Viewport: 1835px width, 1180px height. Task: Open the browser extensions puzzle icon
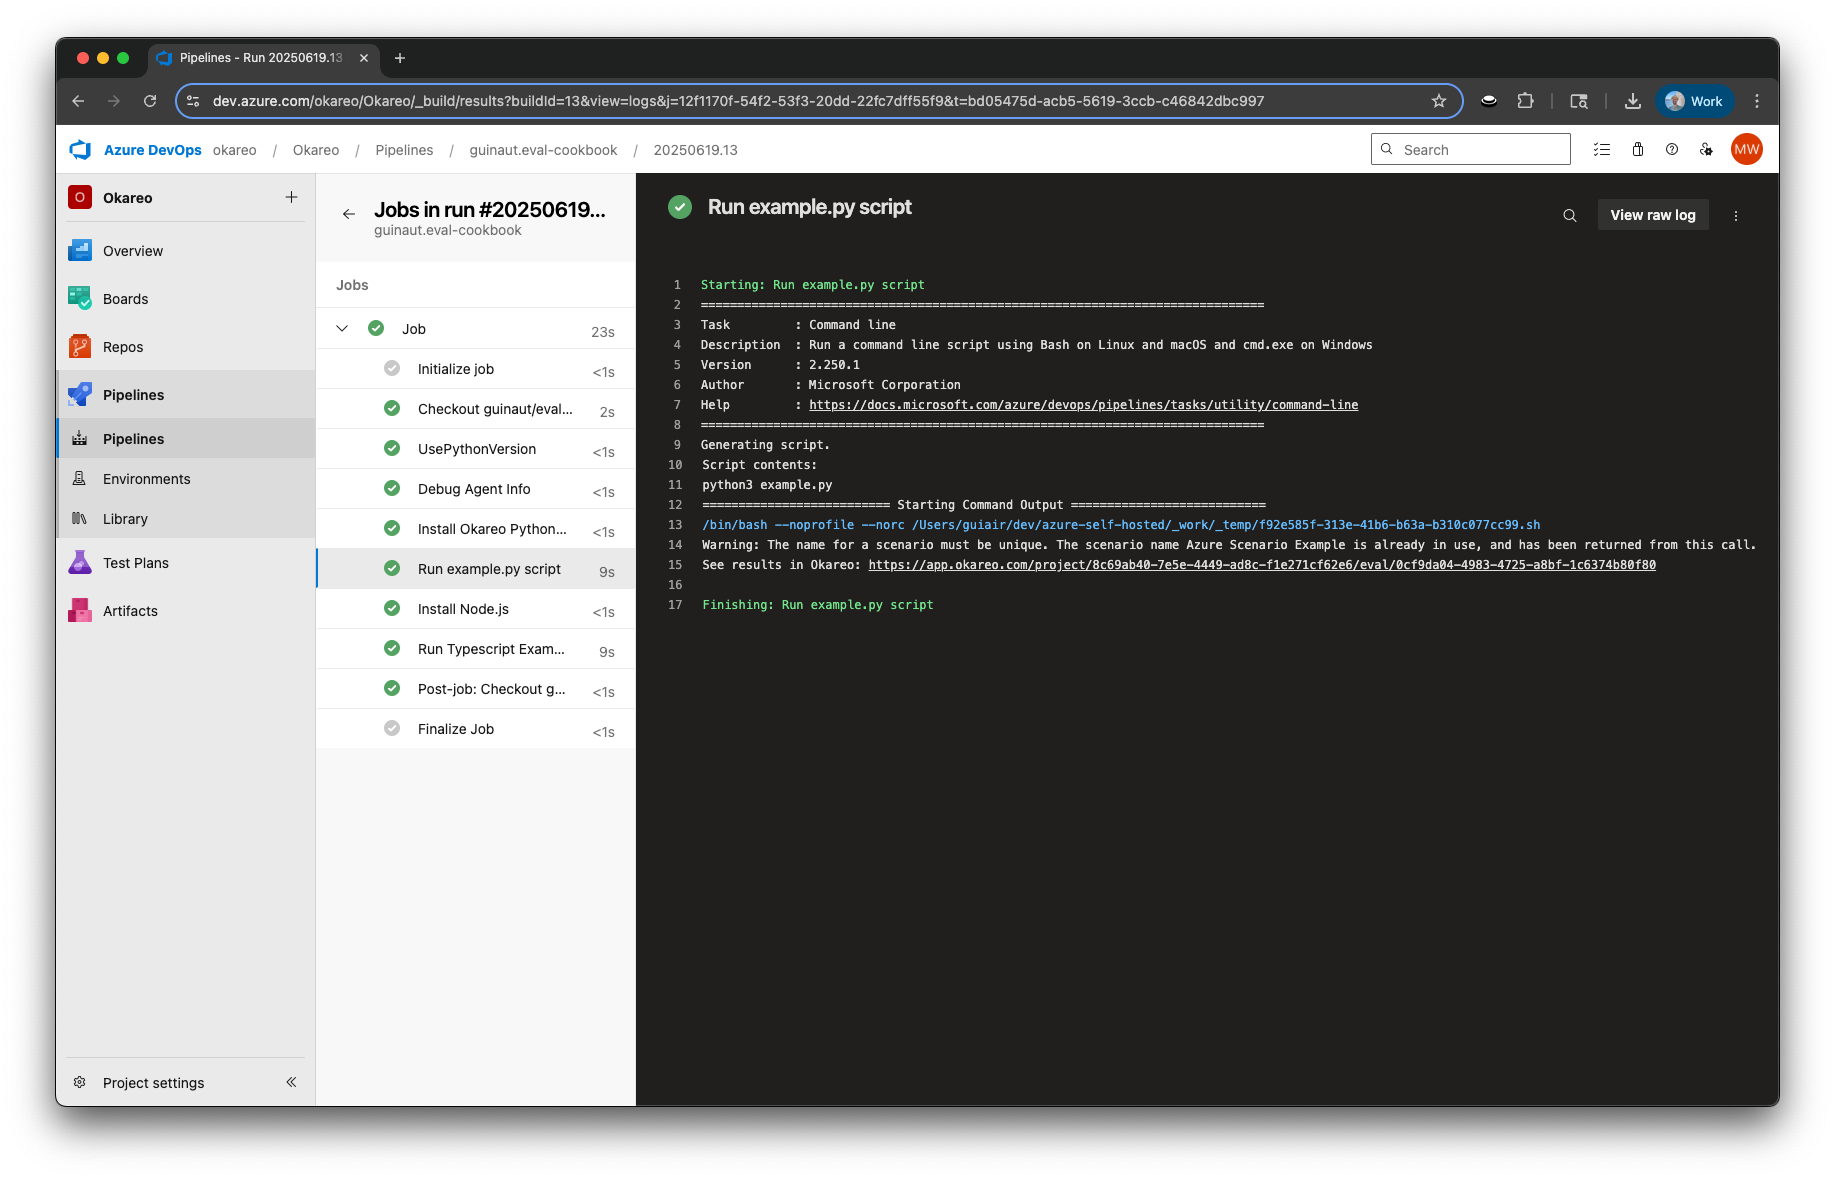point(1525,101)
